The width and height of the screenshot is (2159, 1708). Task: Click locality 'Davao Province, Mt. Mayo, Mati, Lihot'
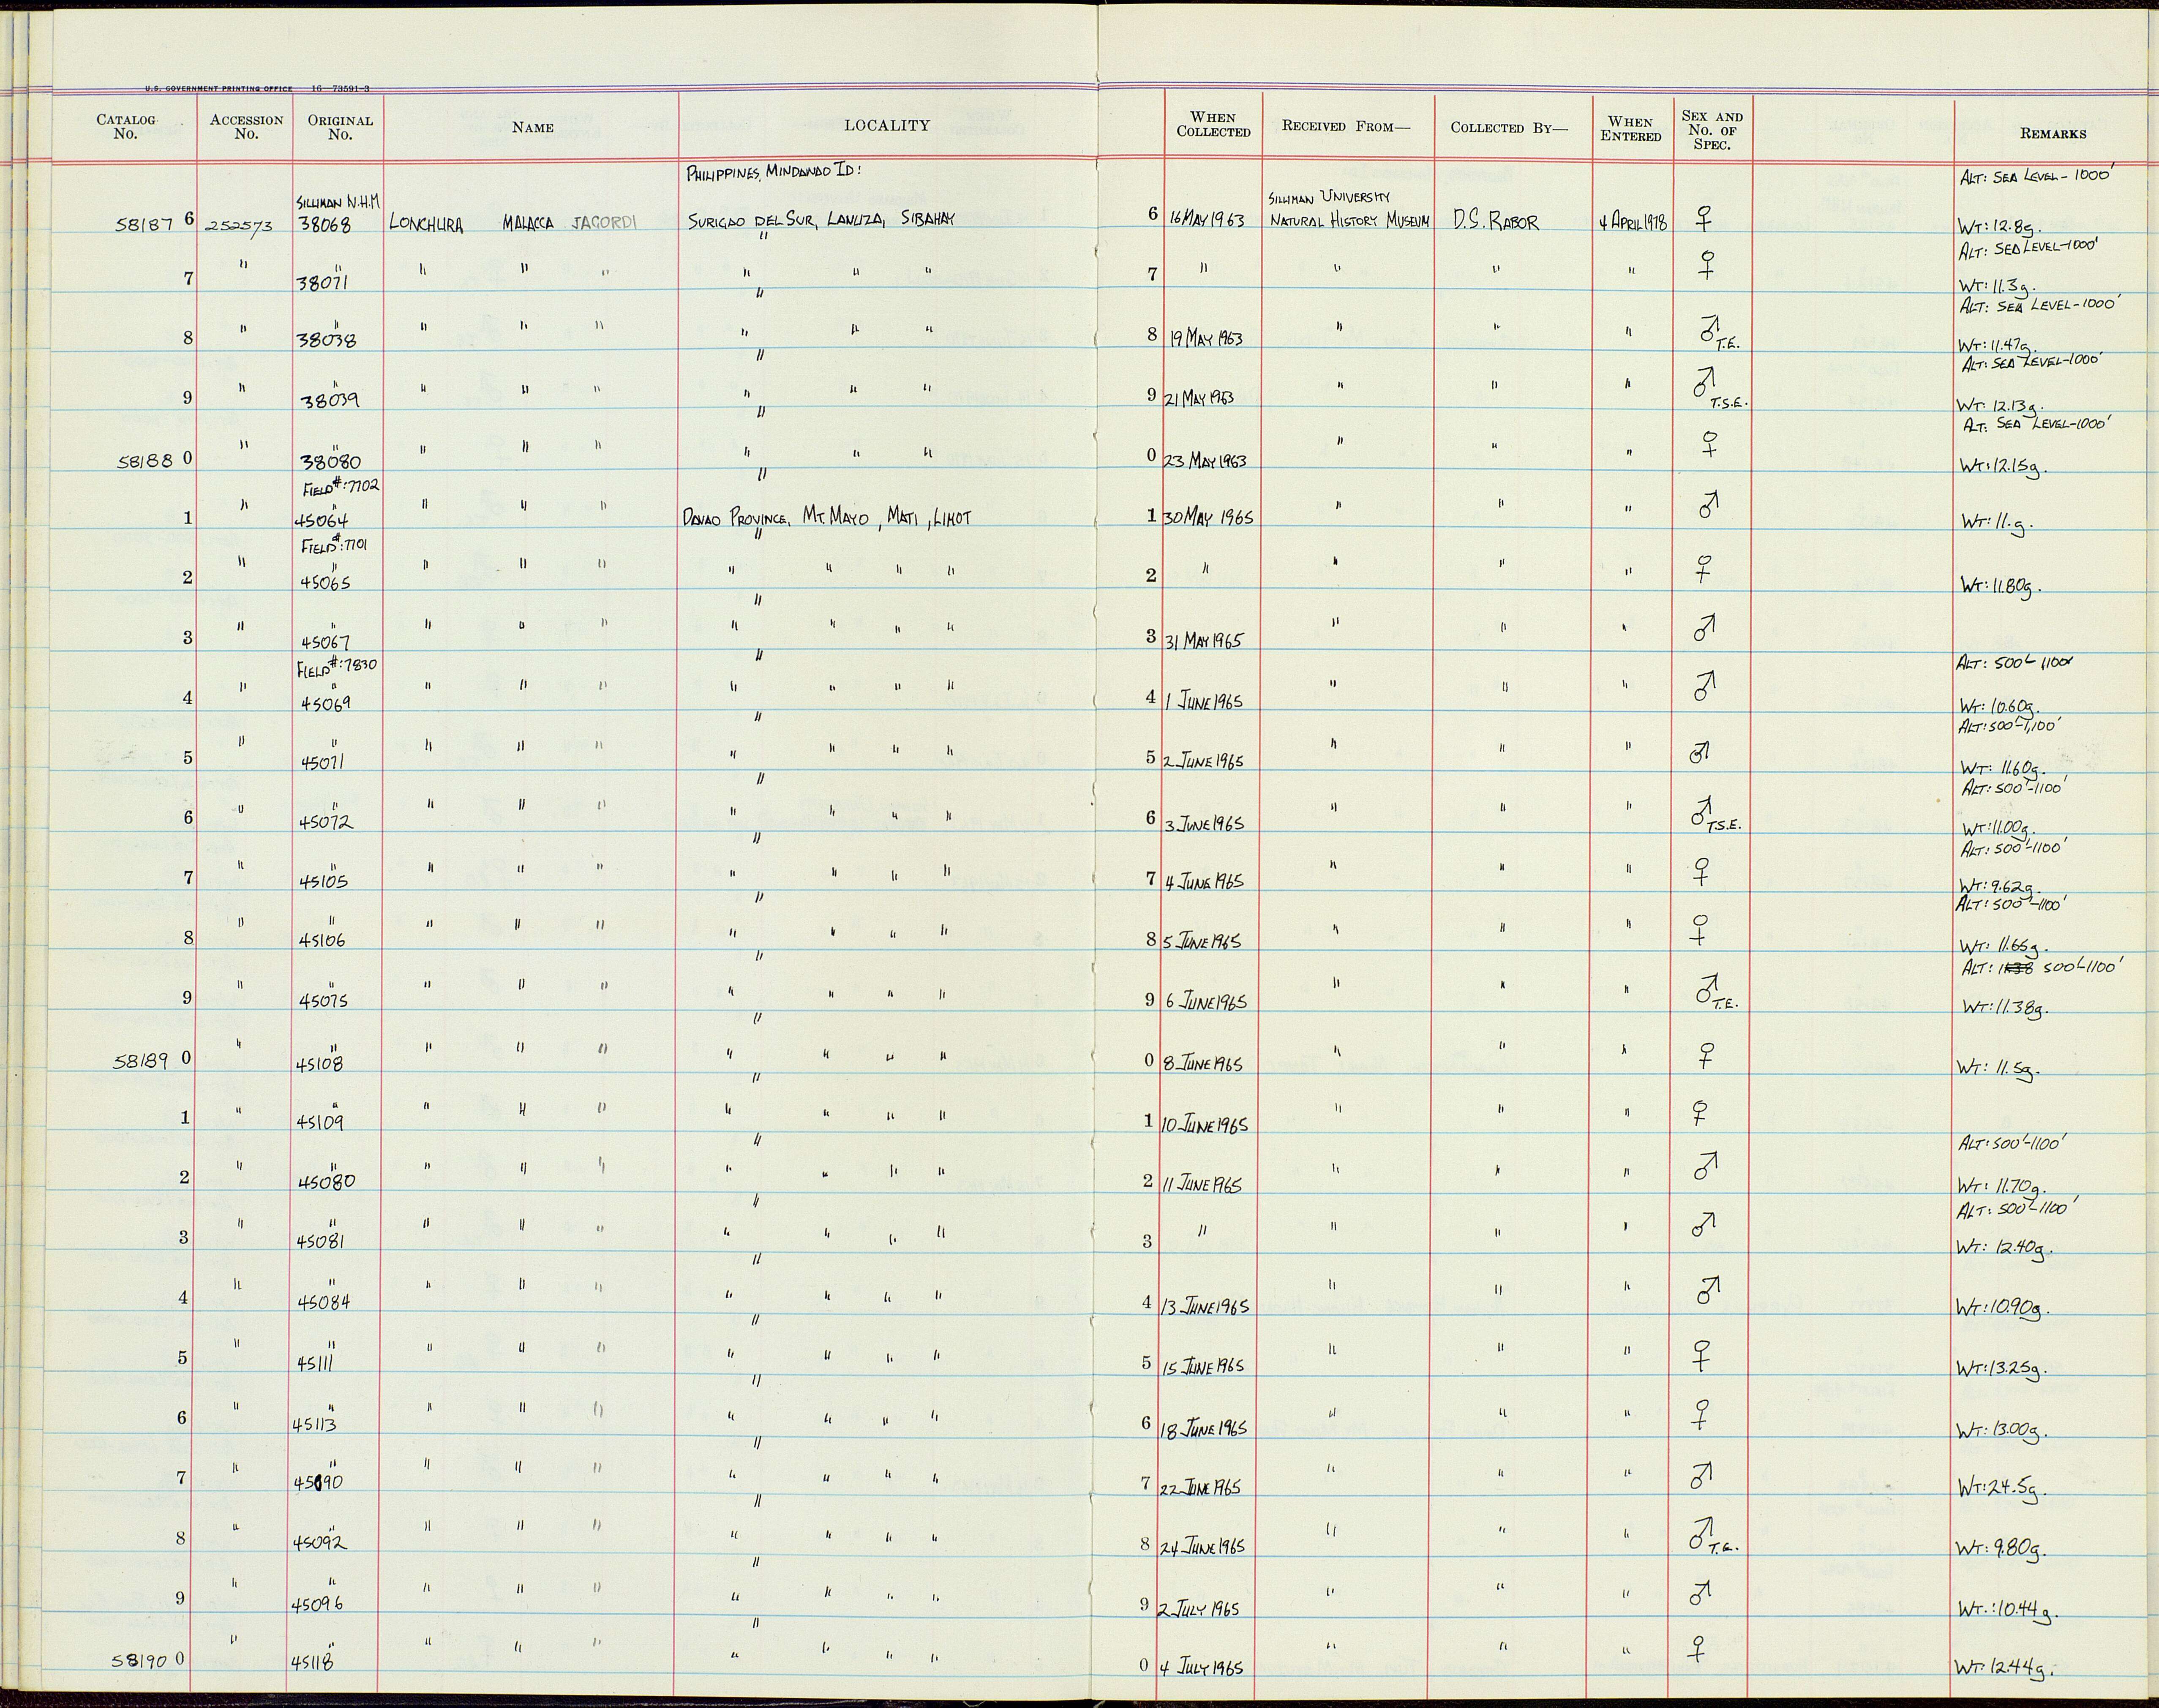827,518
